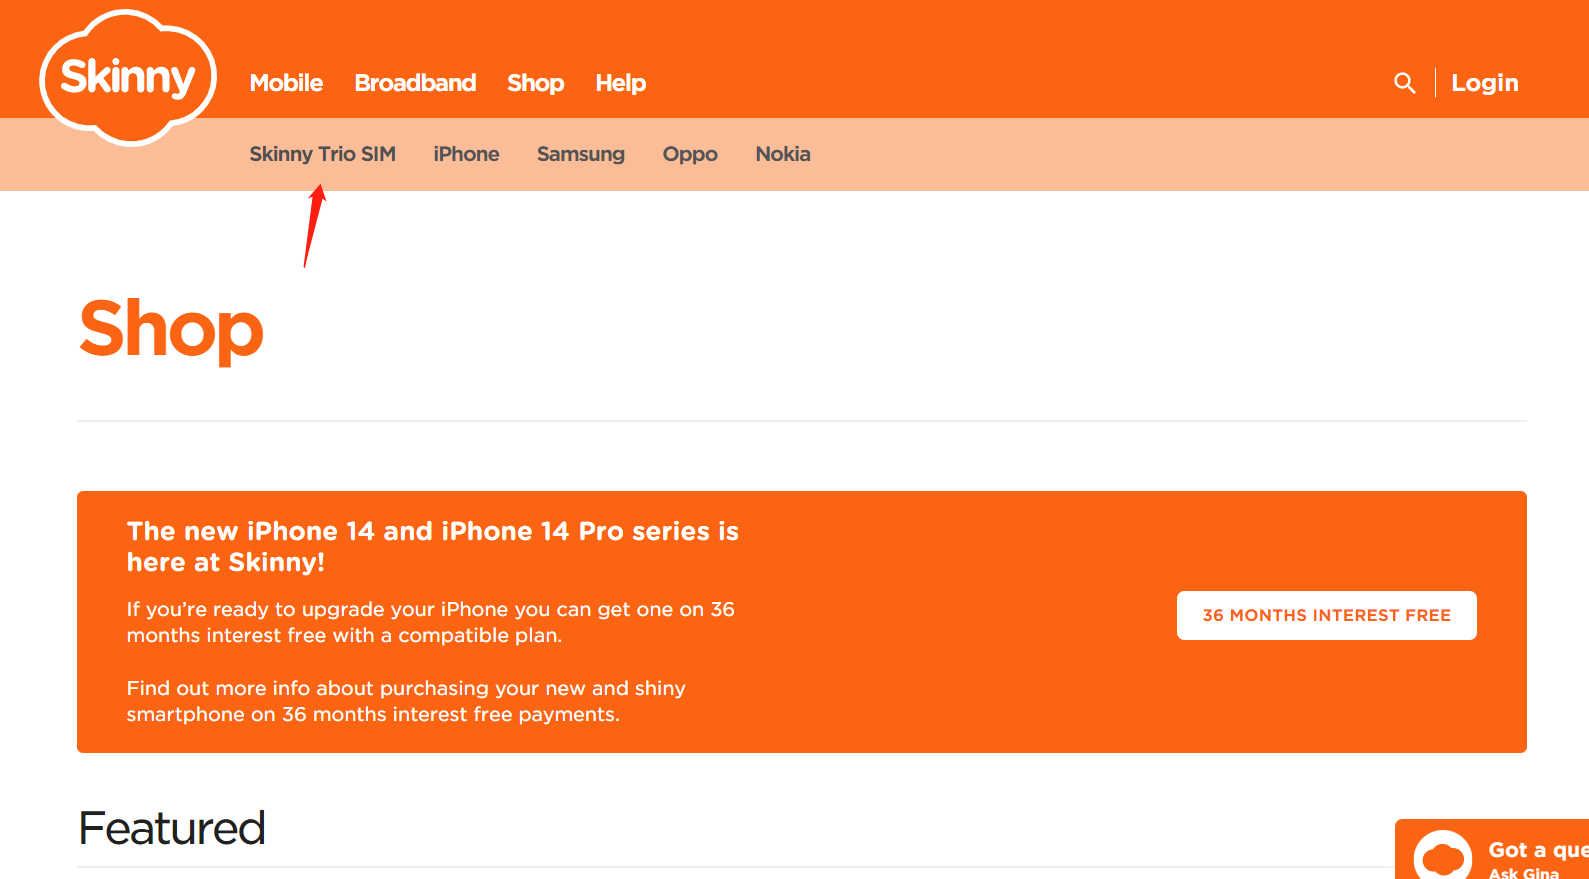Click the Skinny cloud logo
Screen dimensions: 1589x879
pyautogui.click(x=128, y=78)
